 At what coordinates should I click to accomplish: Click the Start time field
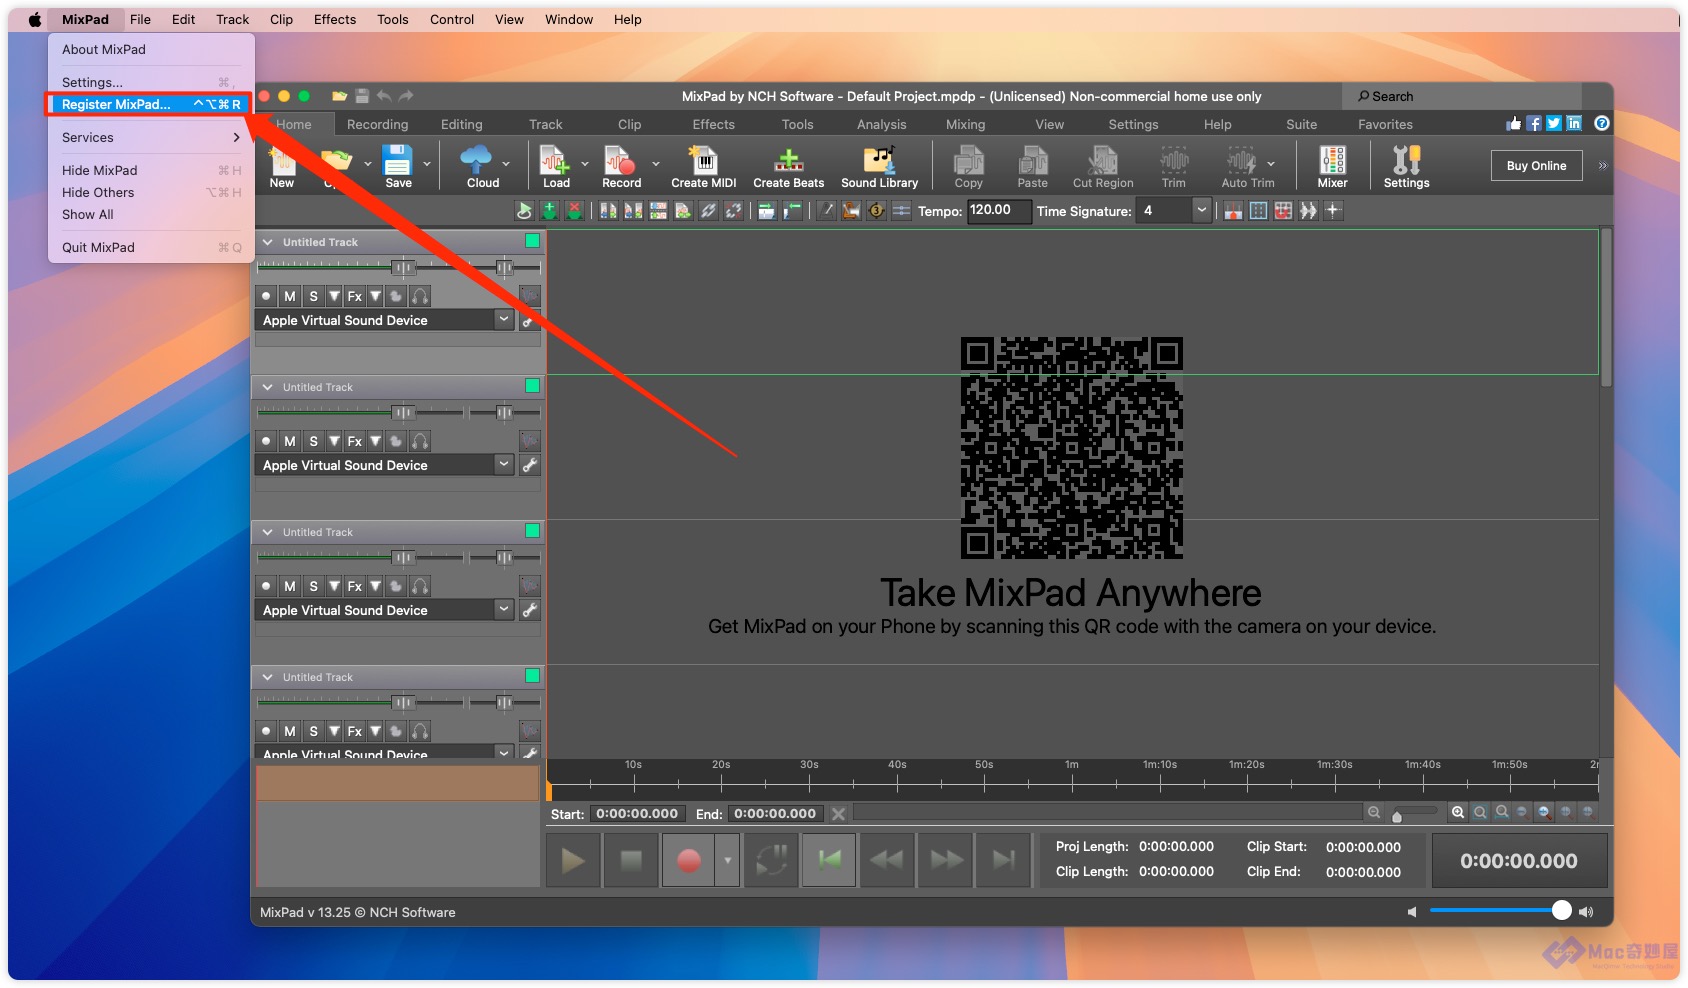[637, 814]
